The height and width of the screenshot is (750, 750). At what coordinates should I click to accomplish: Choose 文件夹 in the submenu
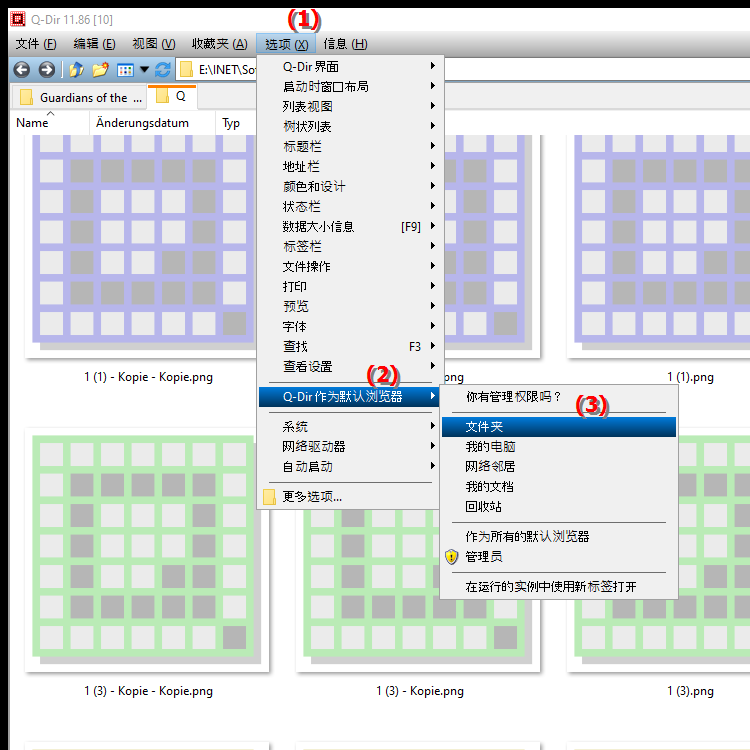click(x=559, y=427)
